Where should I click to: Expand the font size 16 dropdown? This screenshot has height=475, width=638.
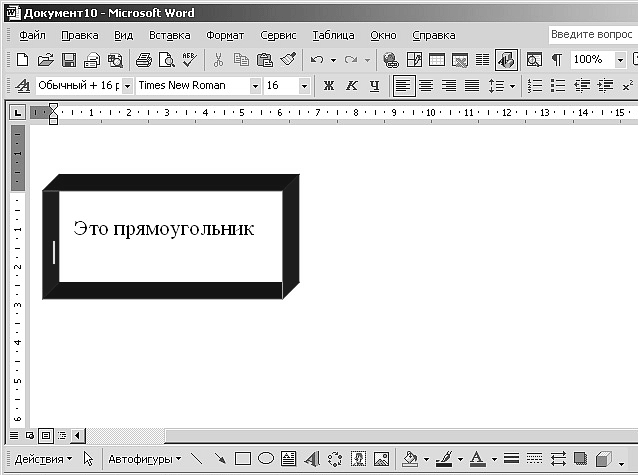tap(304, 86)
